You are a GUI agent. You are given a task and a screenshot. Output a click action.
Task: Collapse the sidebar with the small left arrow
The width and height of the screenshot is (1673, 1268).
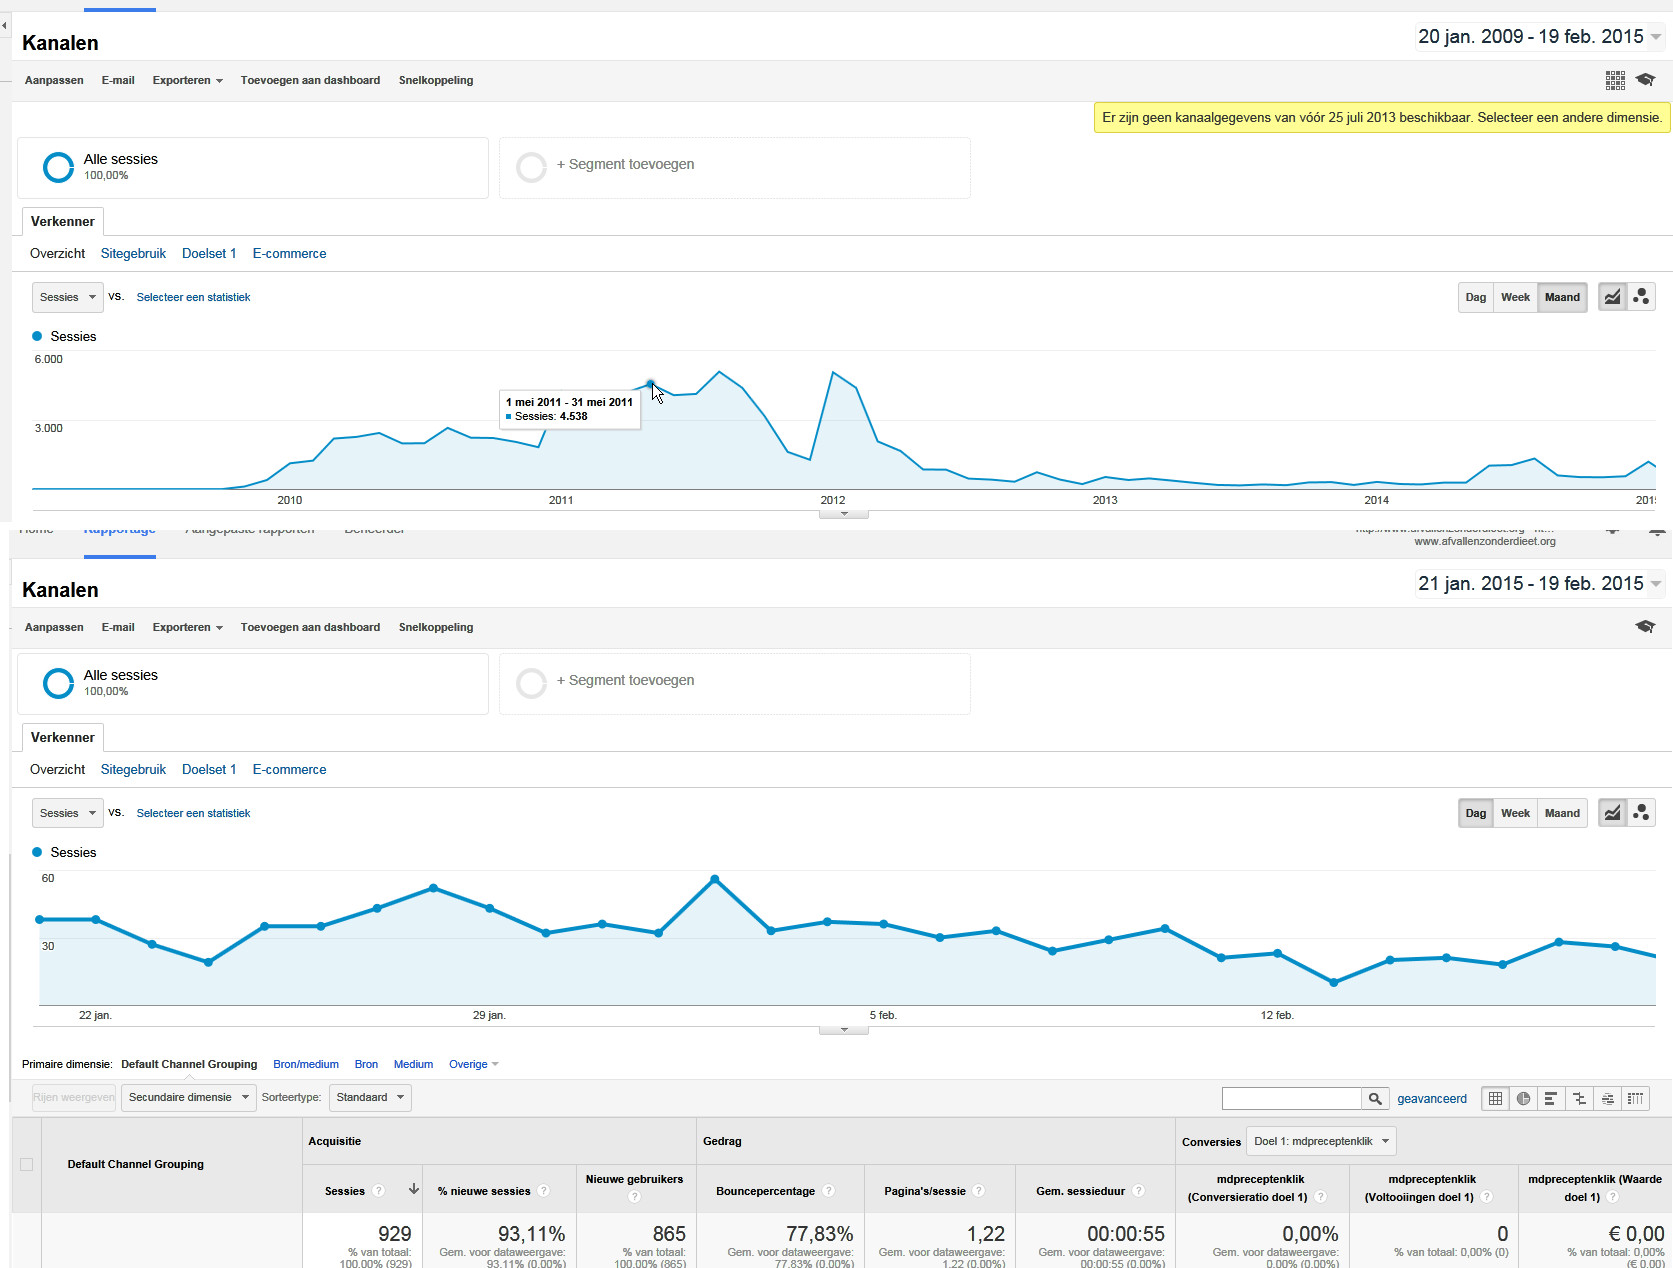click(4, 25)
